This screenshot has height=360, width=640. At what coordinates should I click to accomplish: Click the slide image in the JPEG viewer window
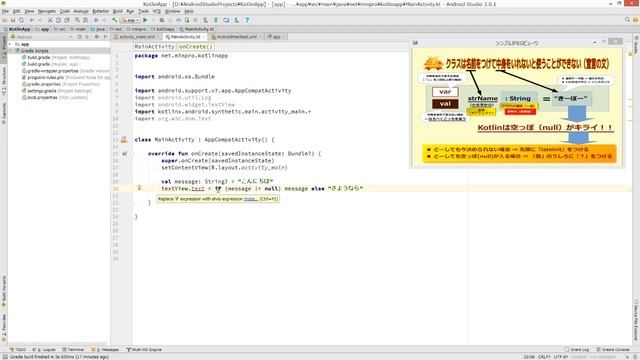517,107
